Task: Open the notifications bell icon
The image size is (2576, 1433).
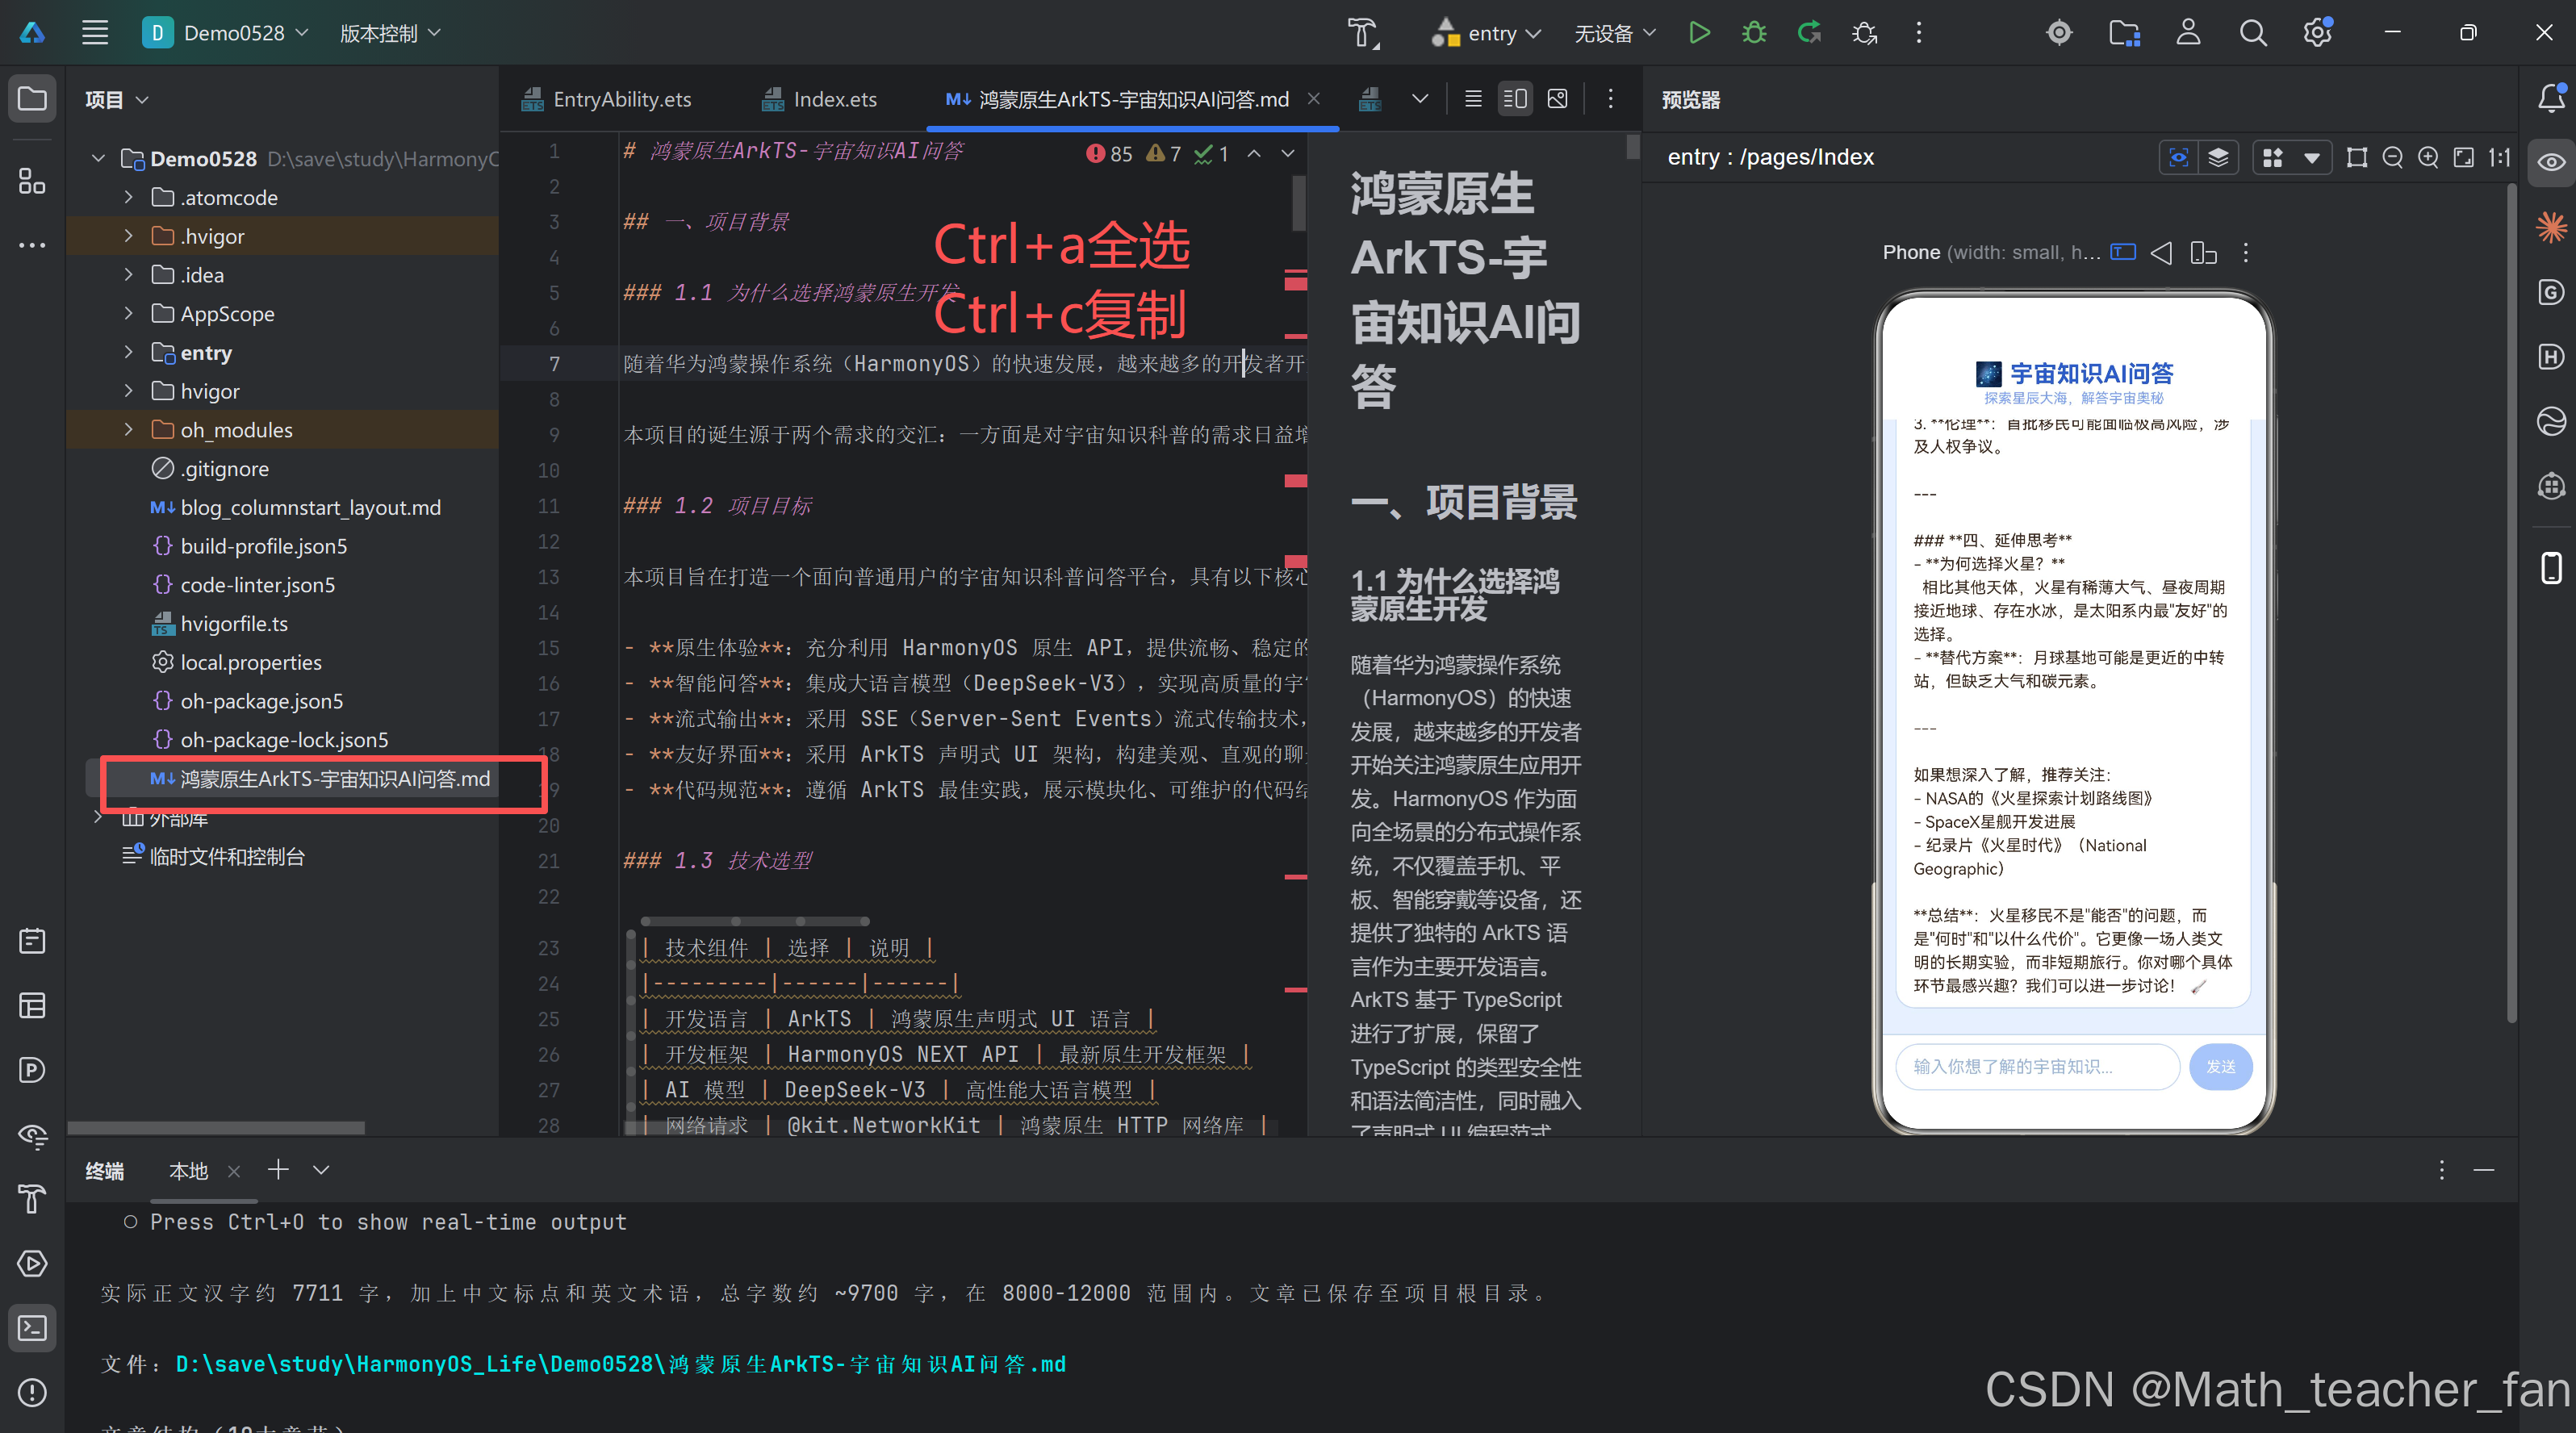Action: coord(2551,98)
